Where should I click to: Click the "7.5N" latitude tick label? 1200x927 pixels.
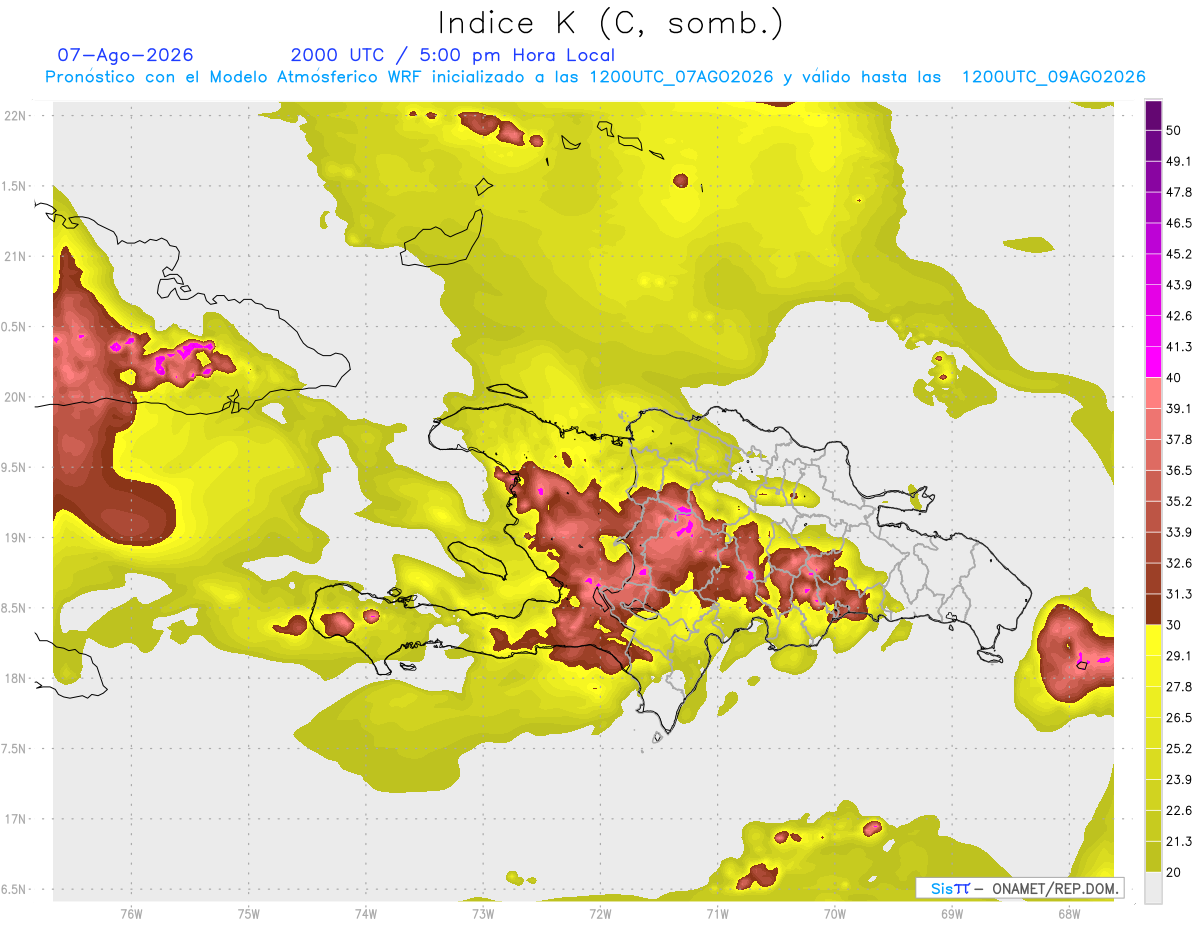13,749
